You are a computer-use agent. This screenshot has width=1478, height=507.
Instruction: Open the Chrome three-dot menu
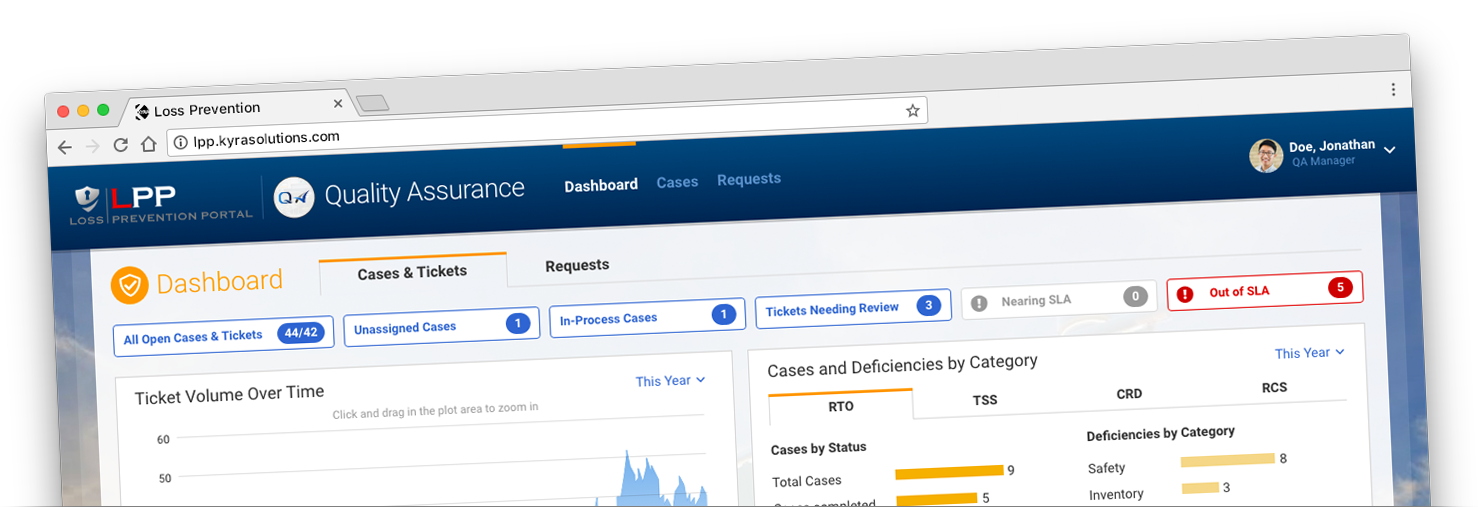(x=1393, y=89)
